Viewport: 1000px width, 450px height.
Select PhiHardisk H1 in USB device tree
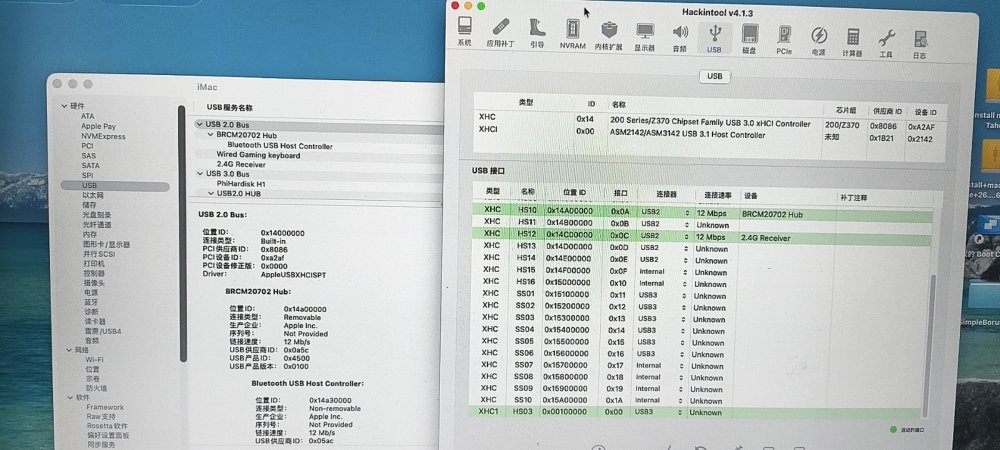(x=241, y=184)
